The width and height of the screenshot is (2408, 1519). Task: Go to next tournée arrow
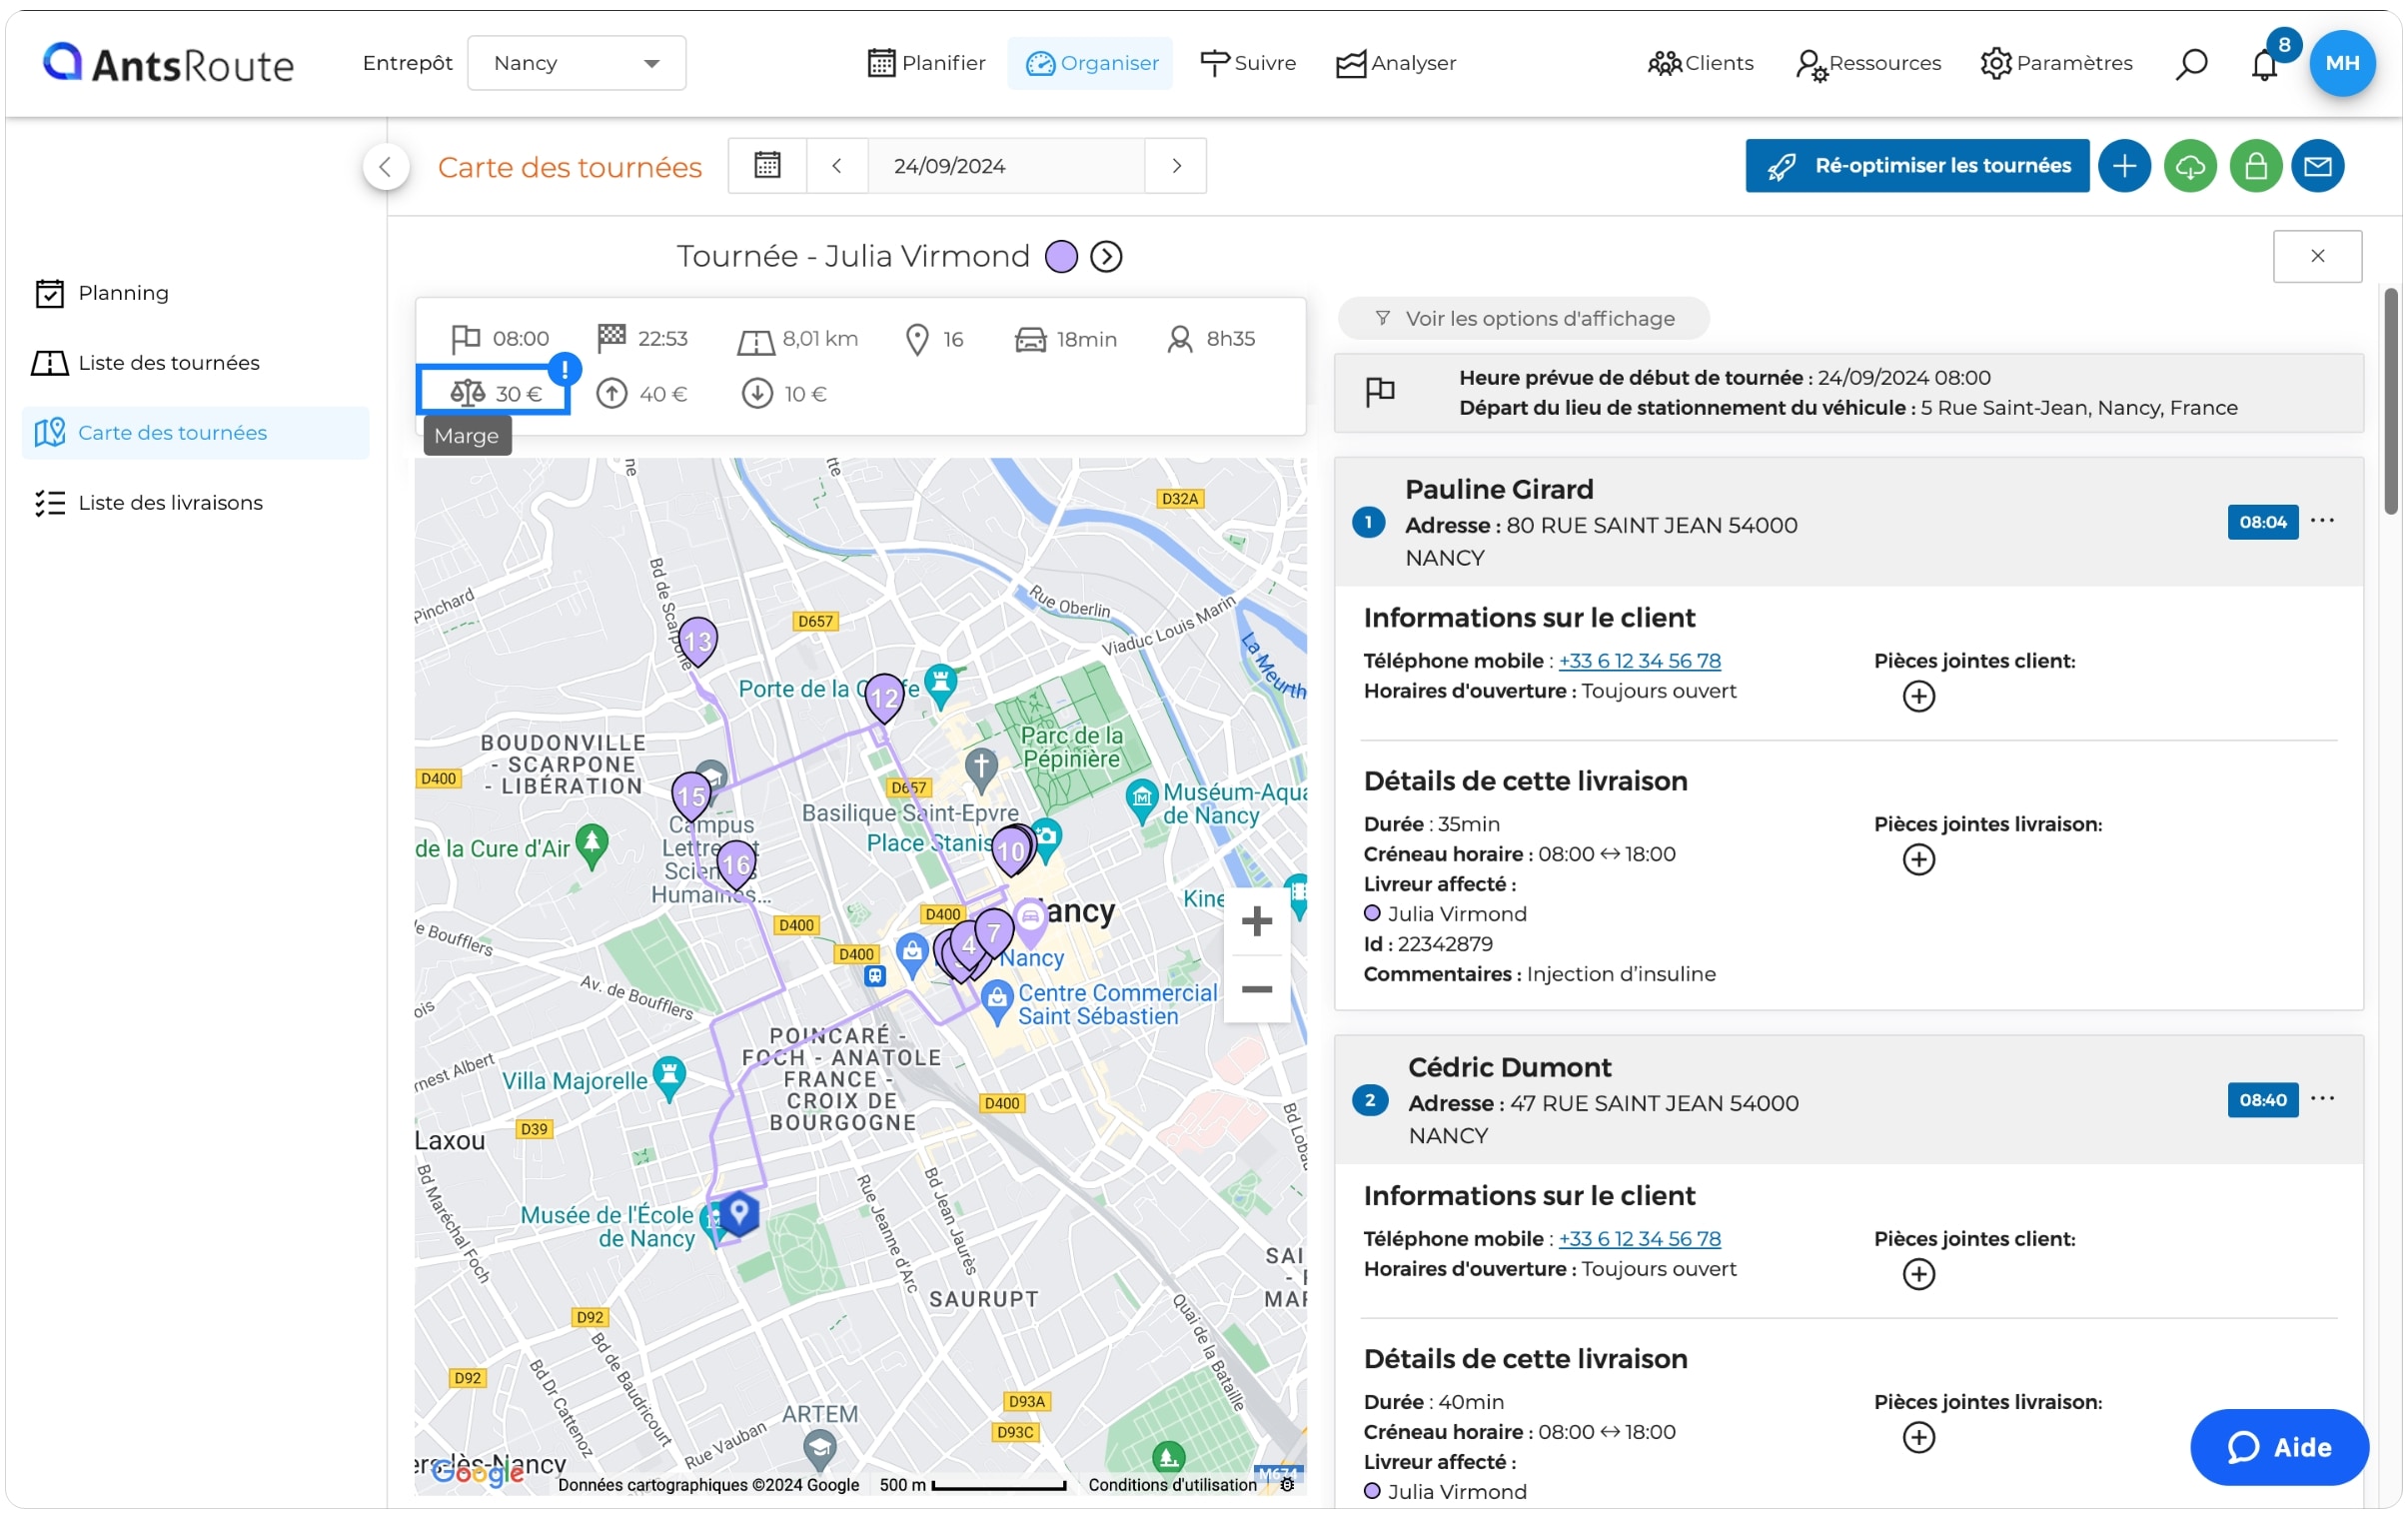coord(1106,257)
